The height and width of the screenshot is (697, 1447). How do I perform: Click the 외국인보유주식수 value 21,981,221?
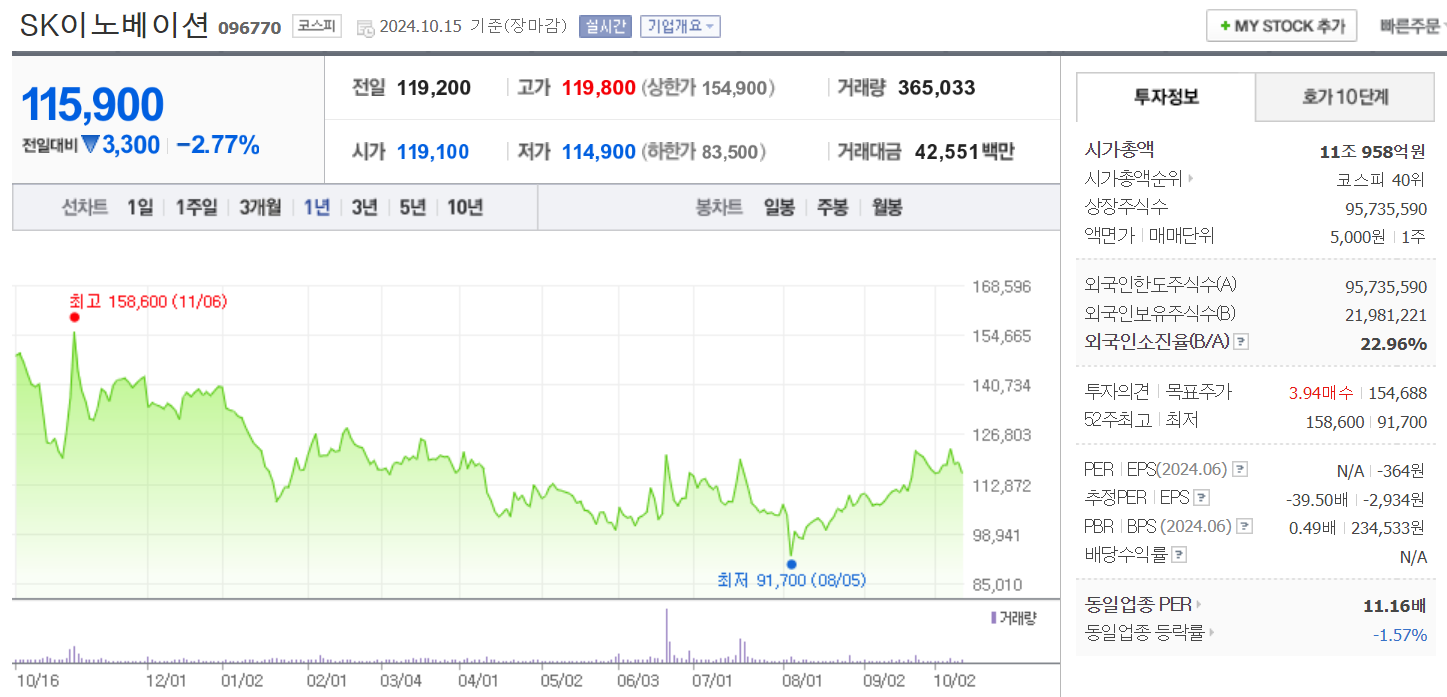tap(1386, 315)
